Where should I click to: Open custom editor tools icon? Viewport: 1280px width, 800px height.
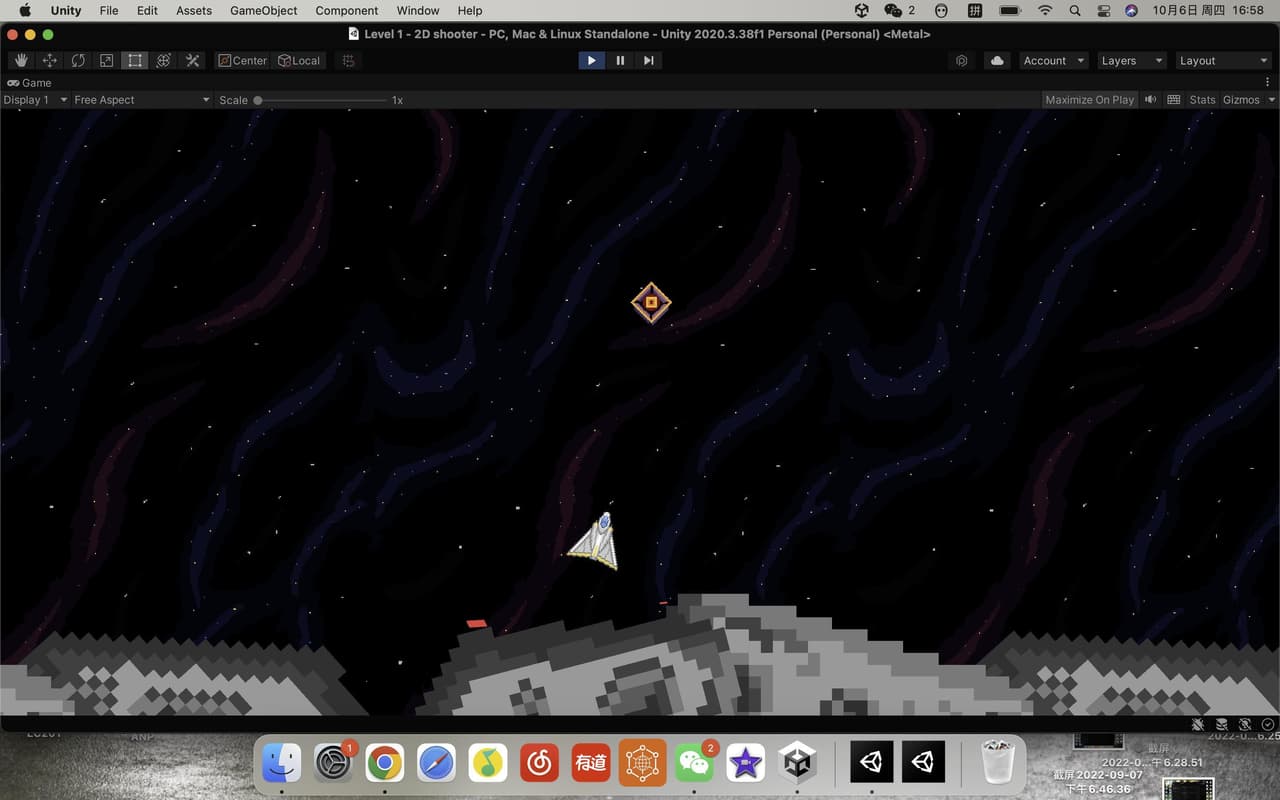click(x=193, y=61)
